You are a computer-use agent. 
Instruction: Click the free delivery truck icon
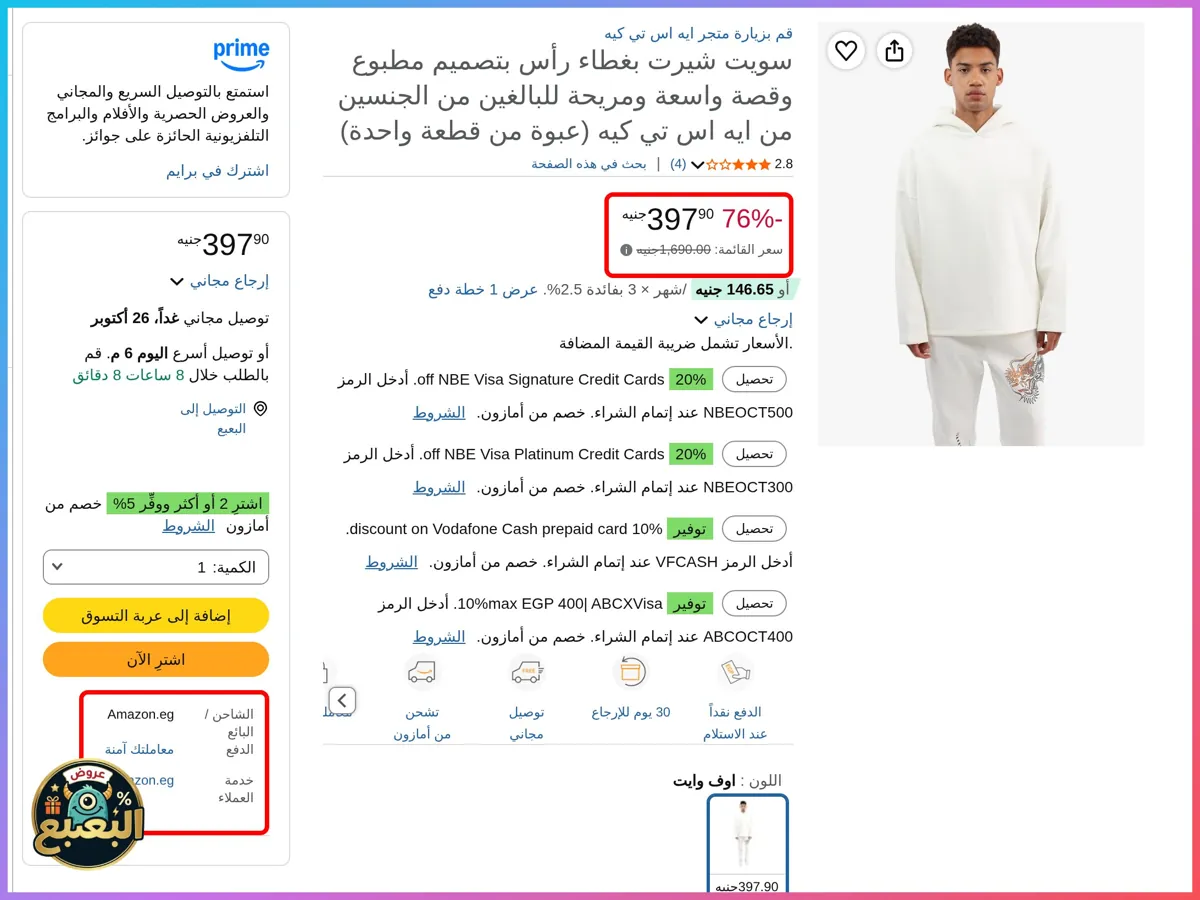pyautogui.click(x=527, y=673)
